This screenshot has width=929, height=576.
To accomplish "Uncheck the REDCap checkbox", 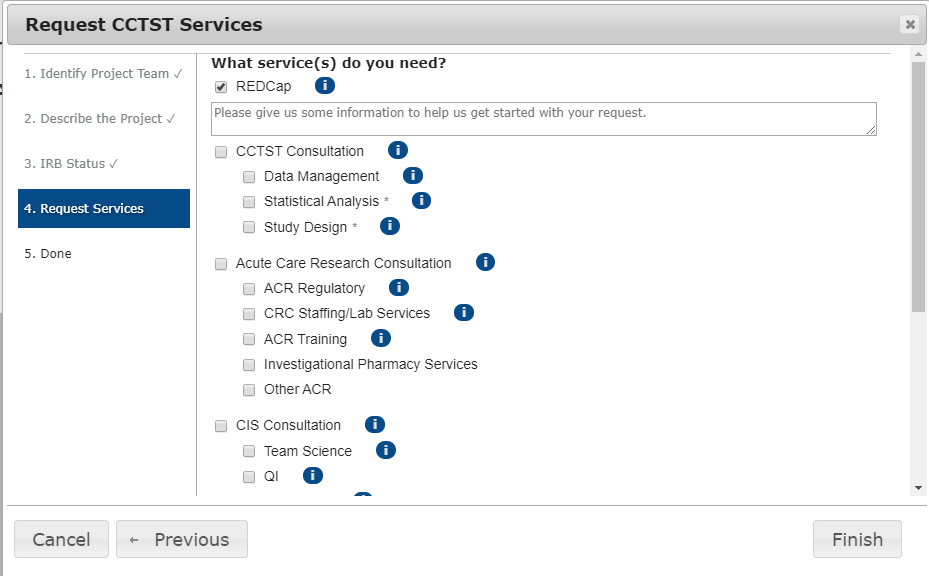I will coord(221,87).
